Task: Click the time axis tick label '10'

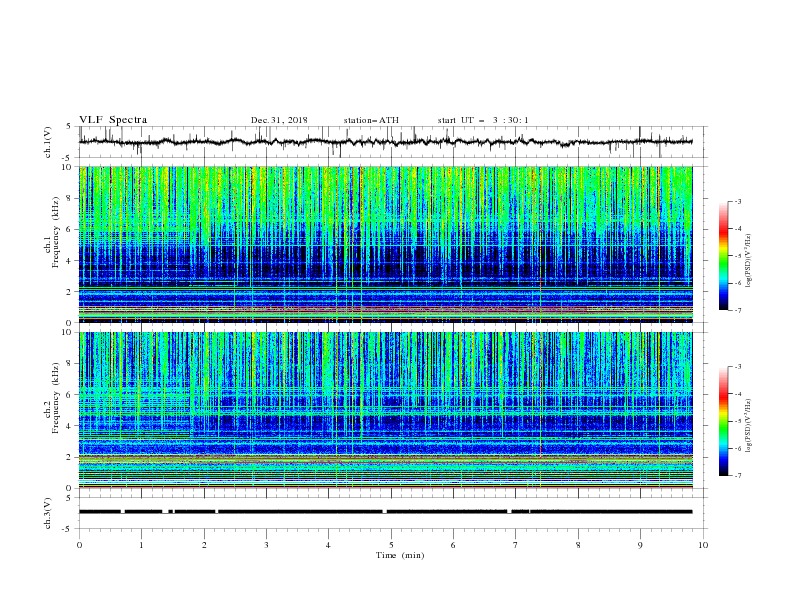Action: (x=703, y=545)
